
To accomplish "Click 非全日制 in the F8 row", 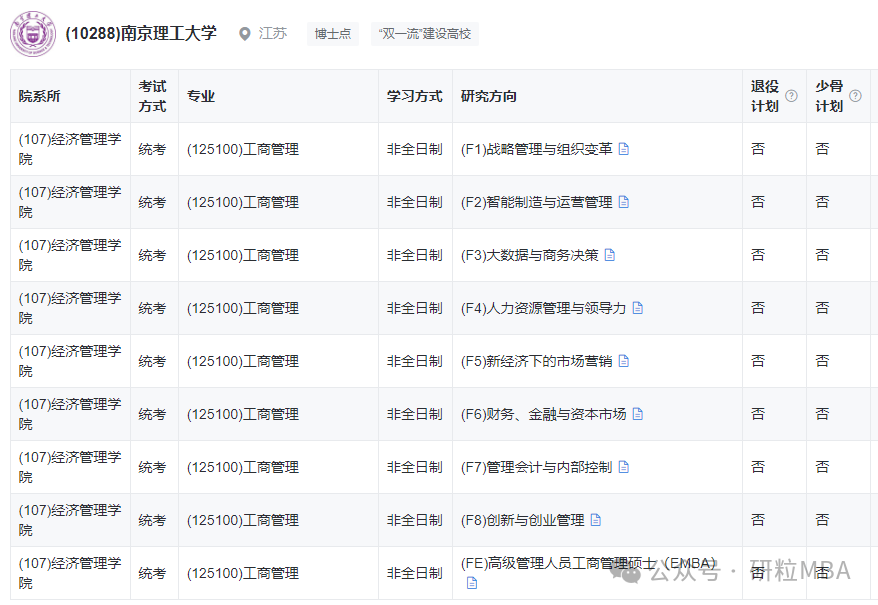I will pos(414,520).
